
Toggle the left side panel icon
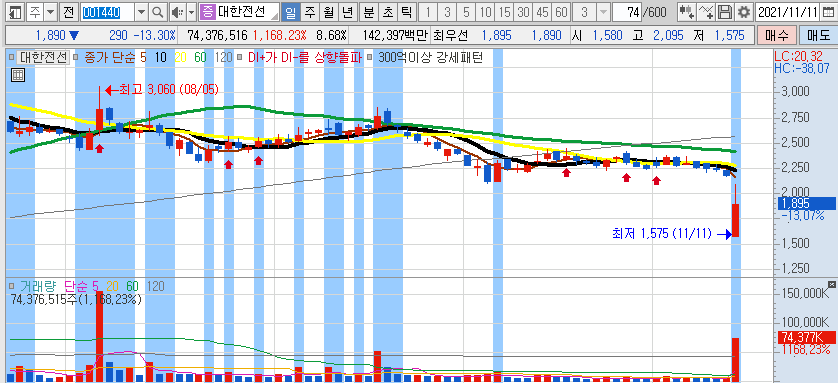click(x=15, y=12)
